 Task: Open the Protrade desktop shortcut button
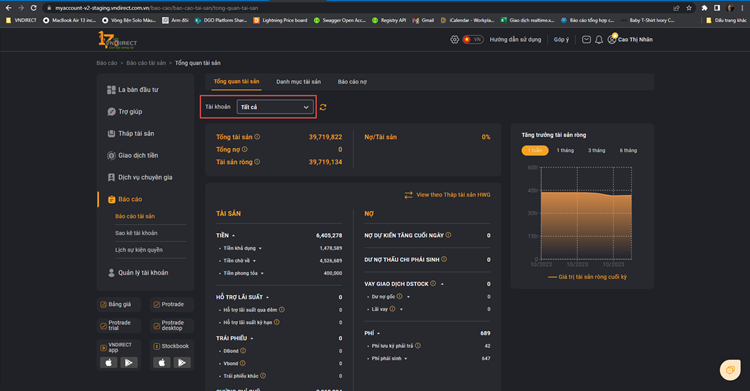point(172,325)
